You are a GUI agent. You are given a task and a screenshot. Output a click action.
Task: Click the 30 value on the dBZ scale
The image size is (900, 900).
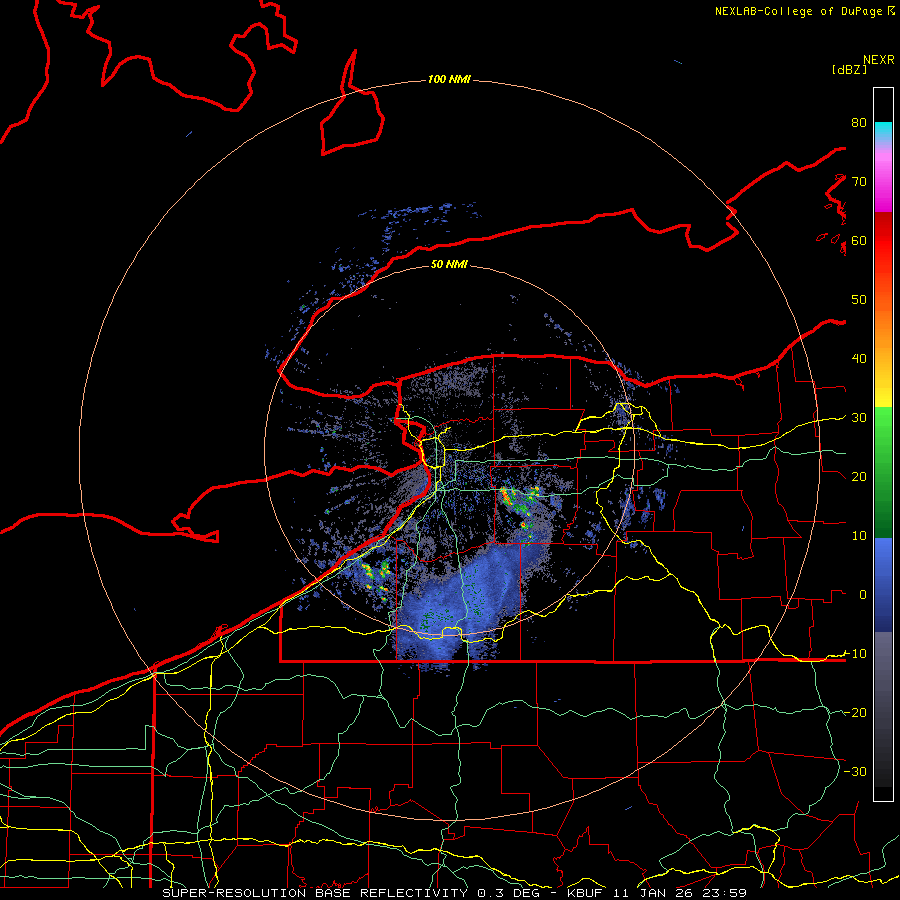(859, 418)
